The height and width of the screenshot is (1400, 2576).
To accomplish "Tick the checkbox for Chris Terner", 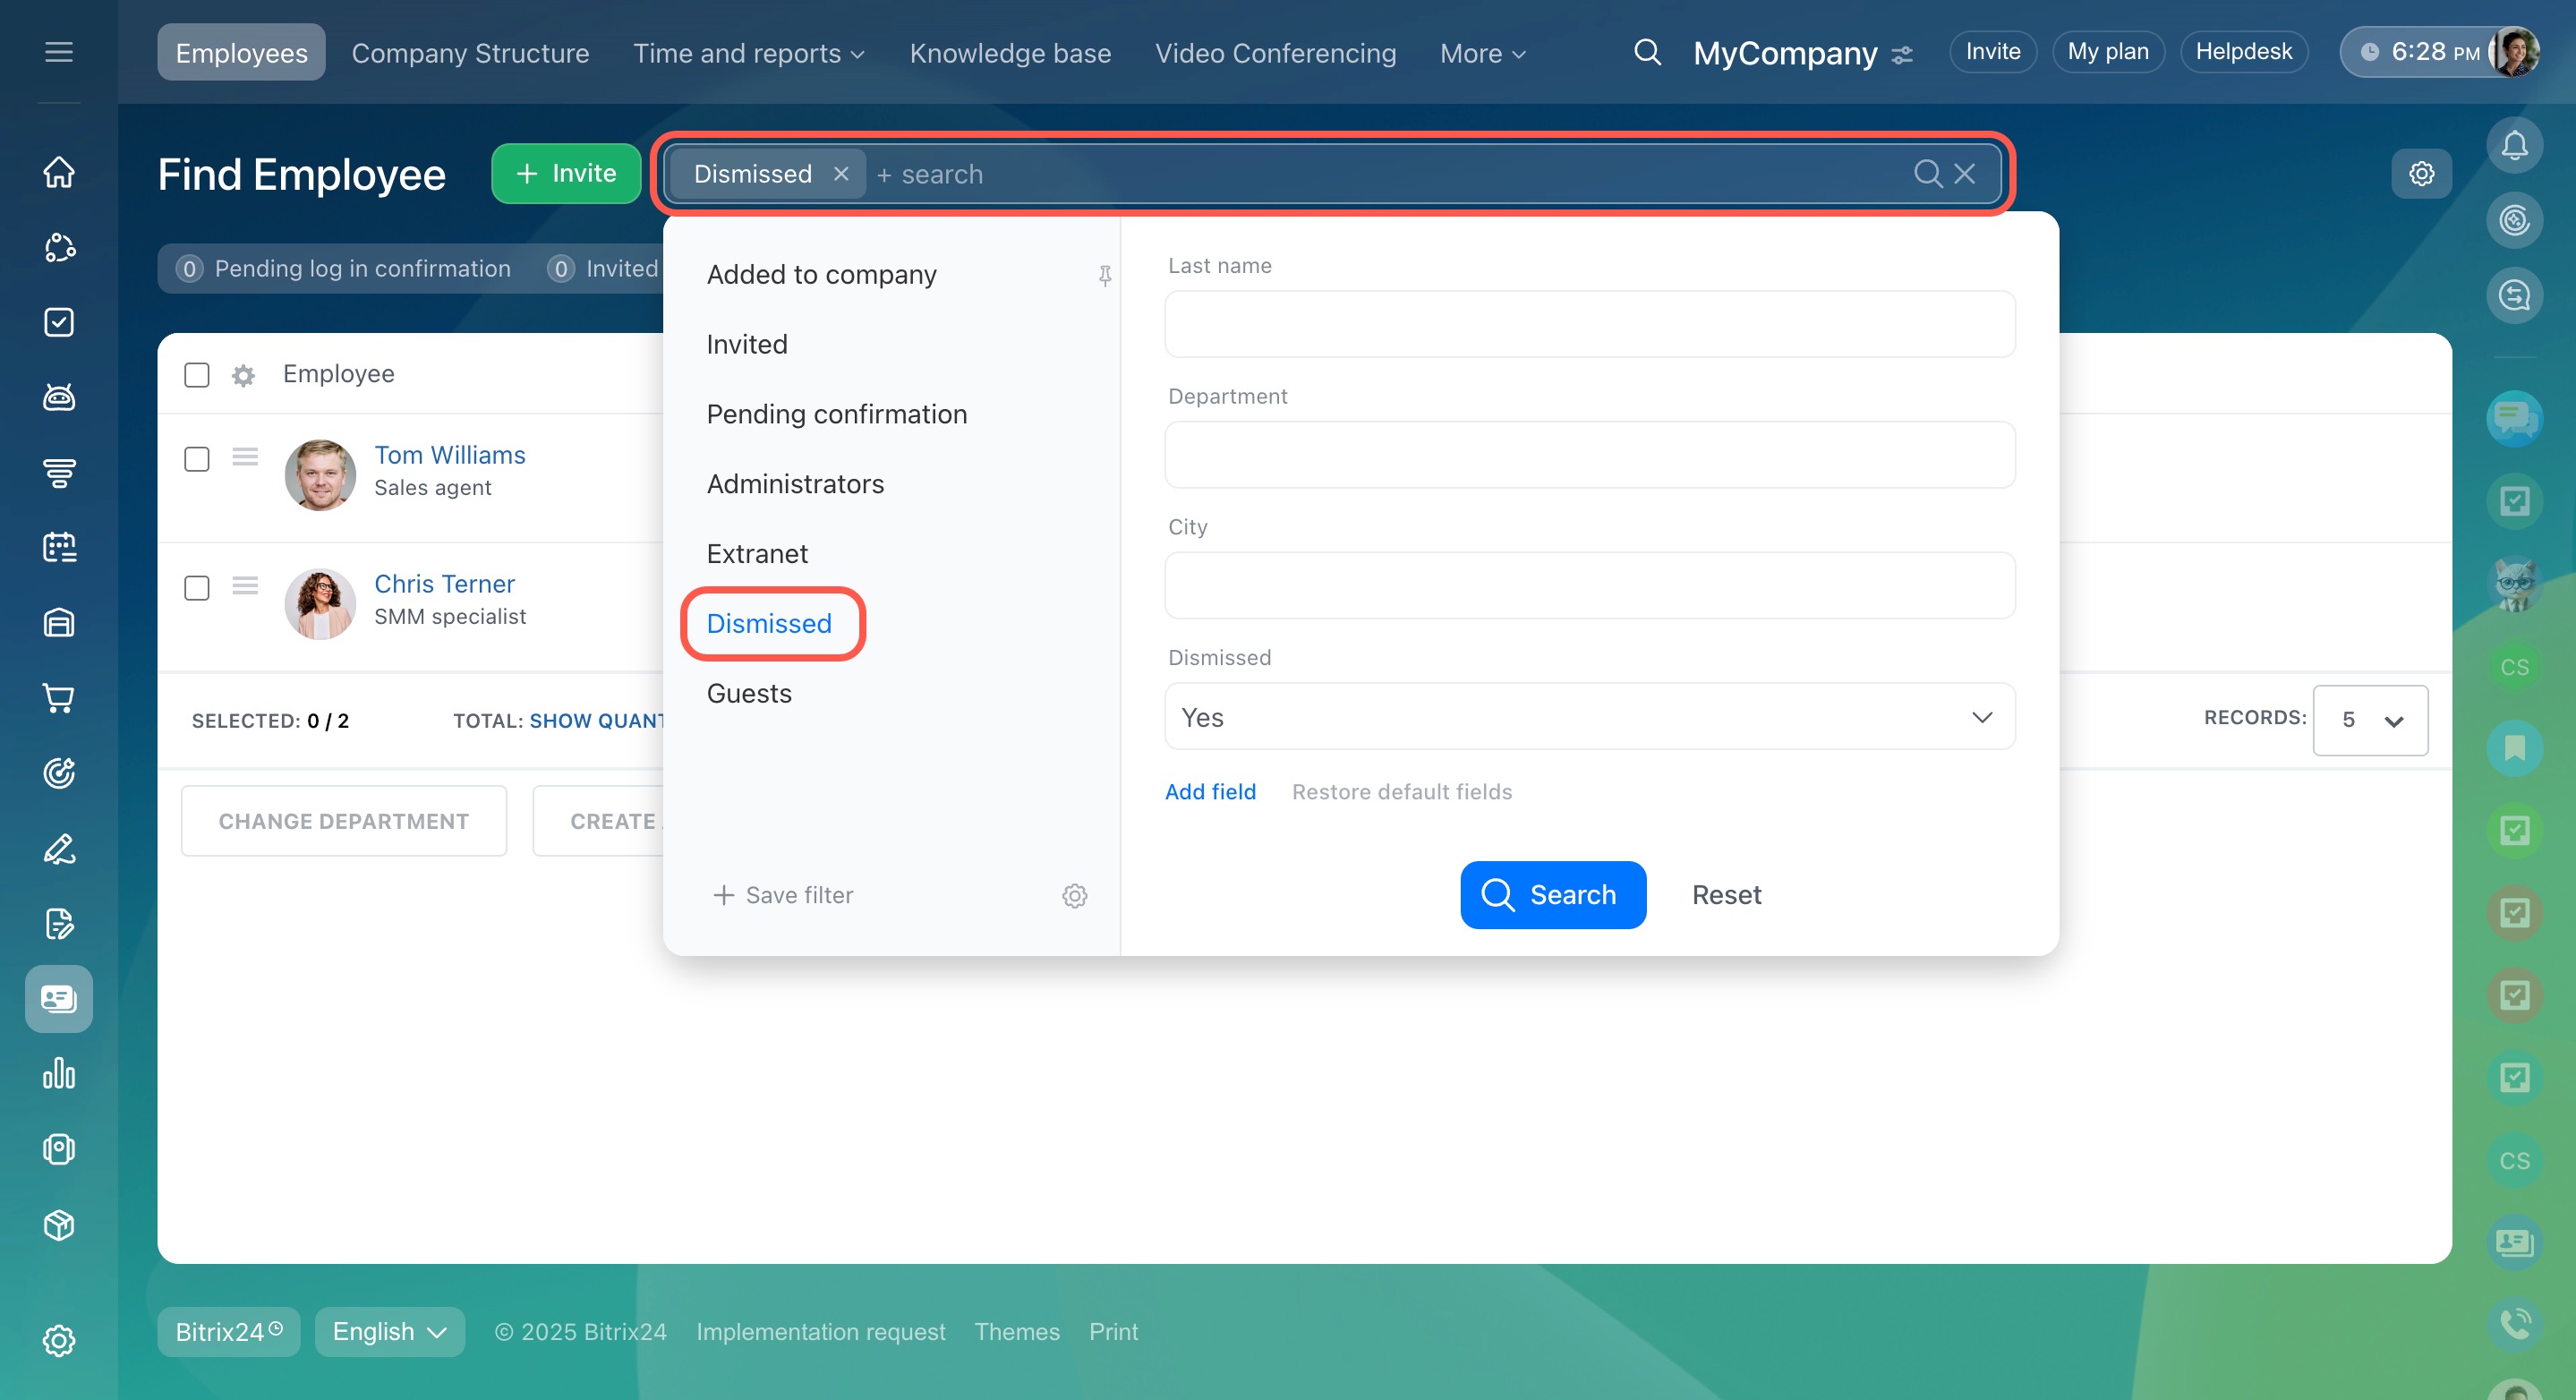I will (197, 588).
